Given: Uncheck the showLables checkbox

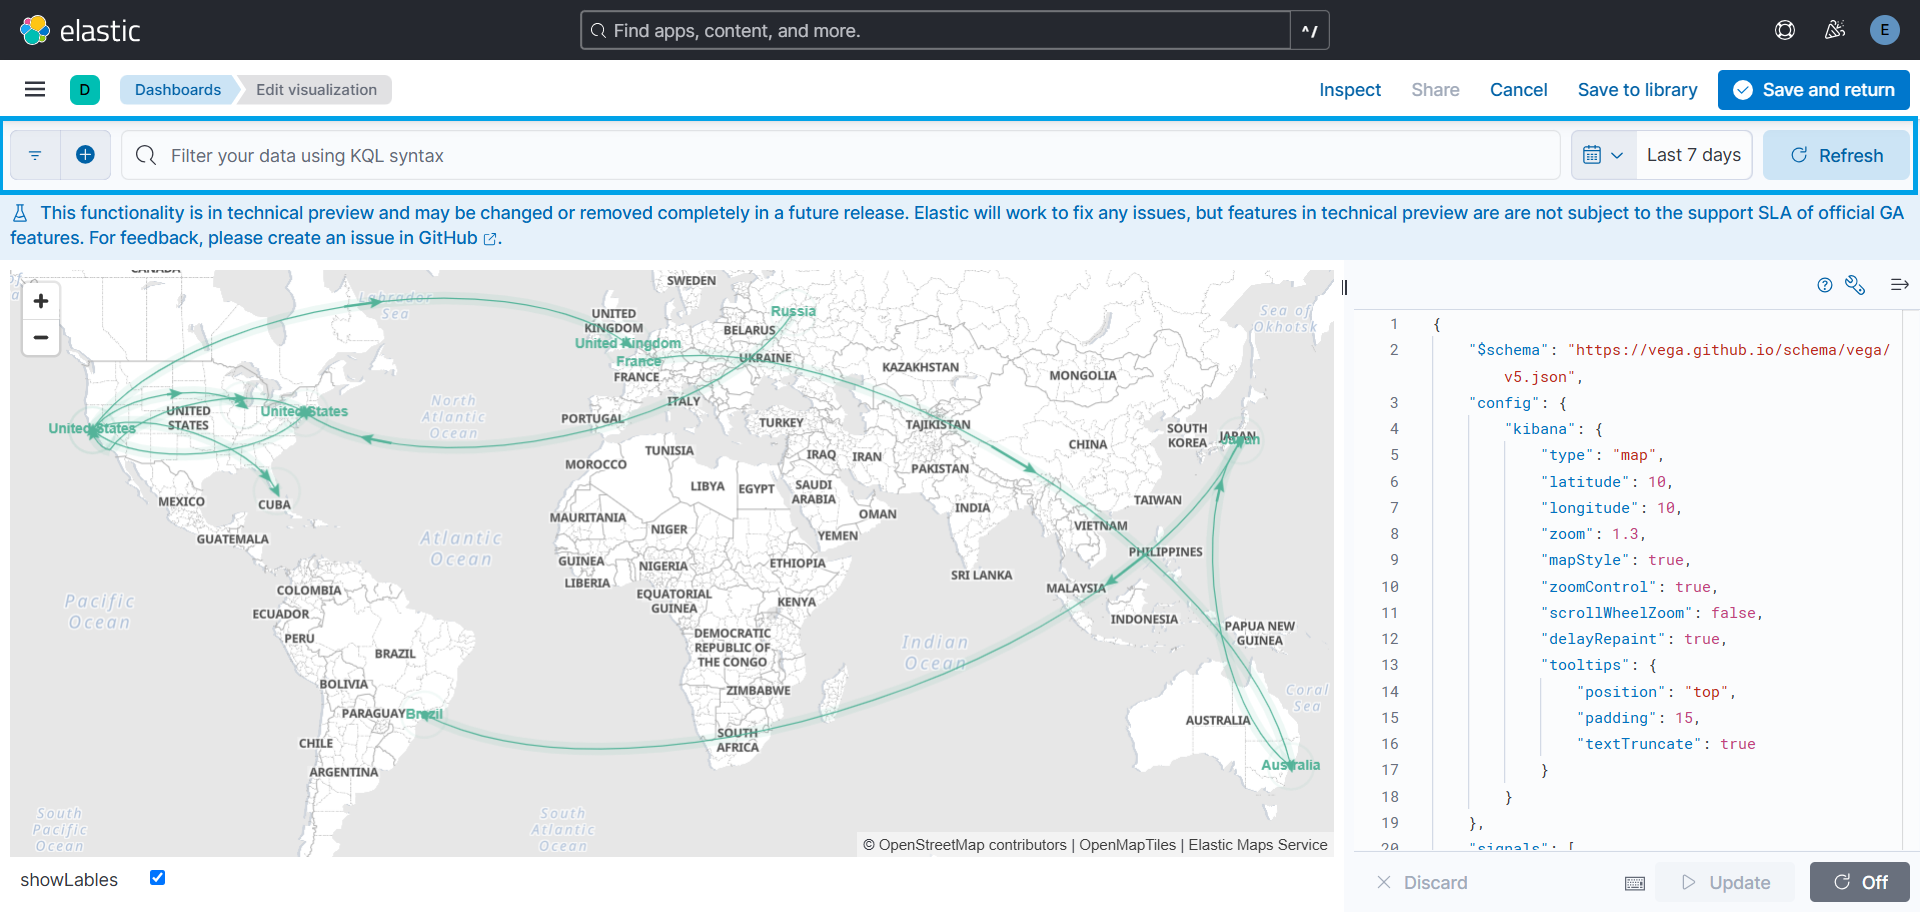Looking at the screenshot, I should pyautogui.click(x=157, y=878).
